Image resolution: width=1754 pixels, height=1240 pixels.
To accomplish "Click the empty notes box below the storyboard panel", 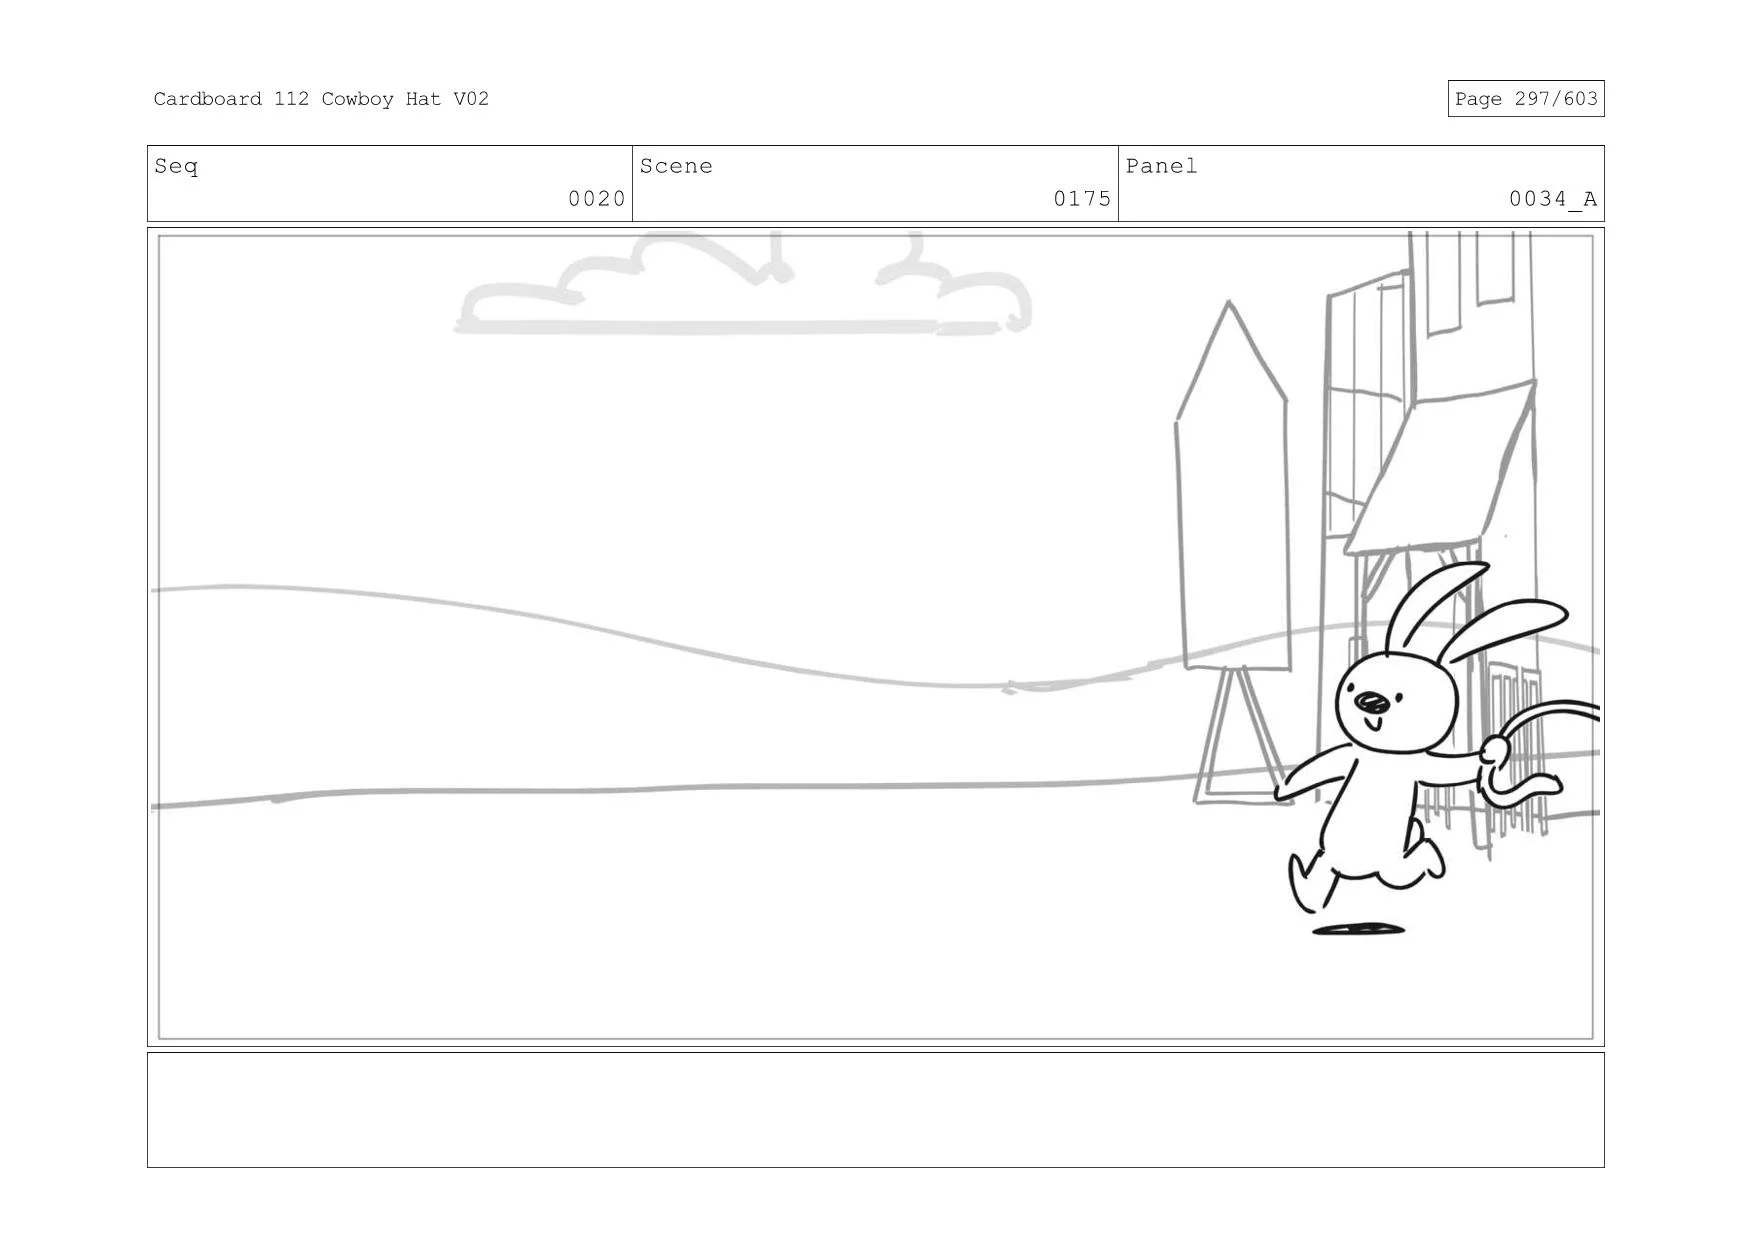I will coord(875,1109).
